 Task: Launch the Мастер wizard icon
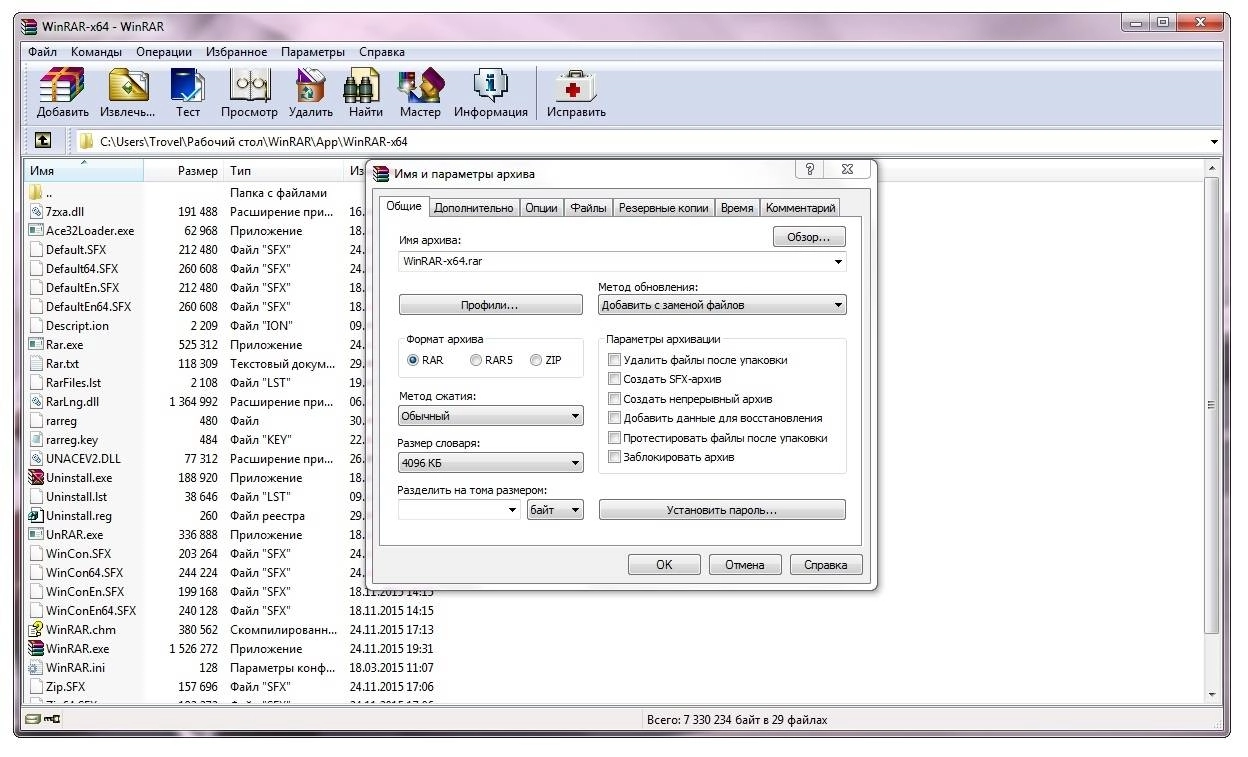(x=420, y=86)
